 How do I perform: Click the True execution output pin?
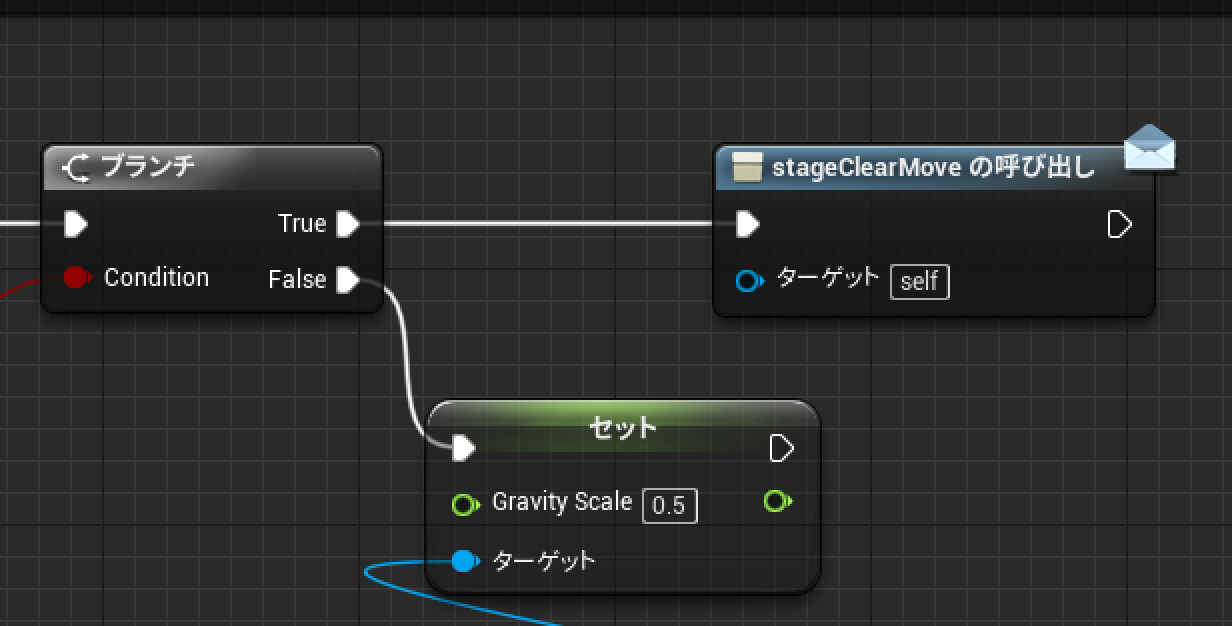(347, 224)
